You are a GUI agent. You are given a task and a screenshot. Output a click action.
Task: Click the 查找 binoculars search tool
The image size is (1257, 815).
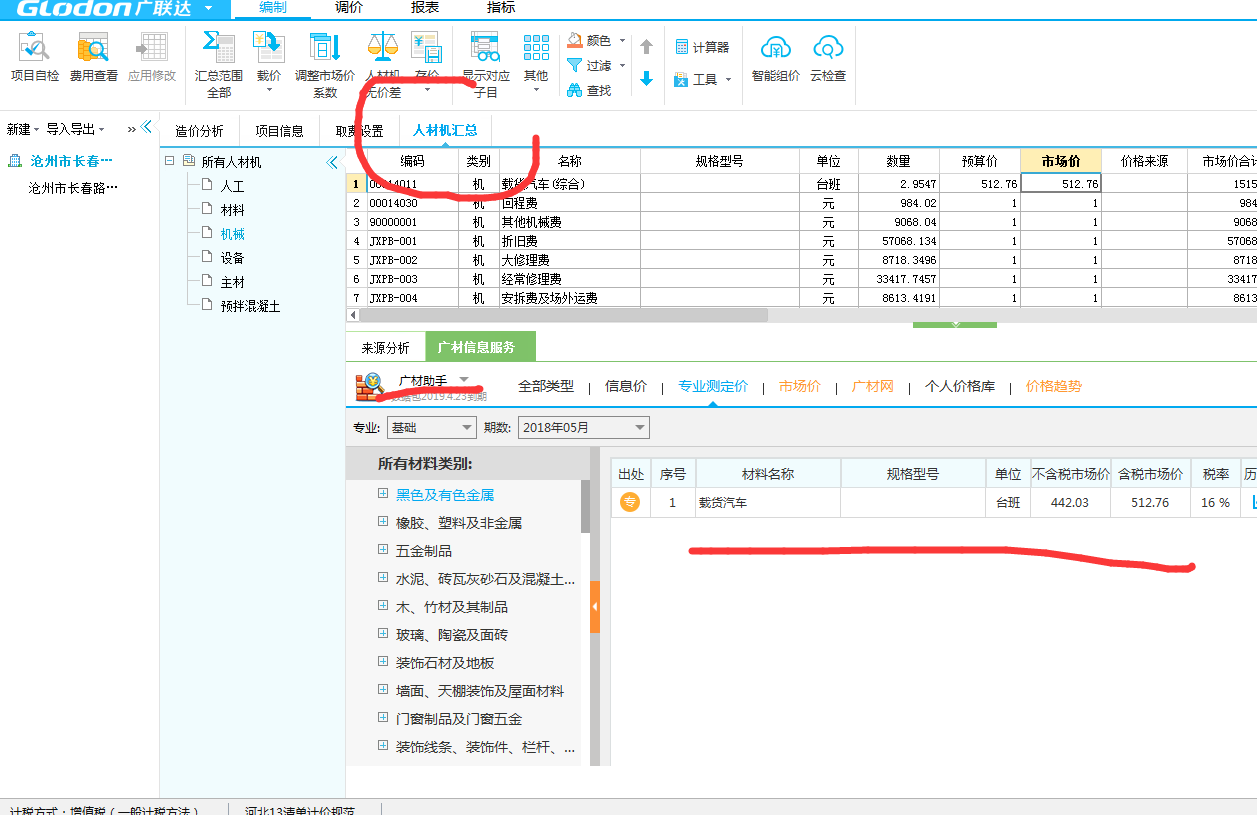pyautogui.click(x=589, y=91)
